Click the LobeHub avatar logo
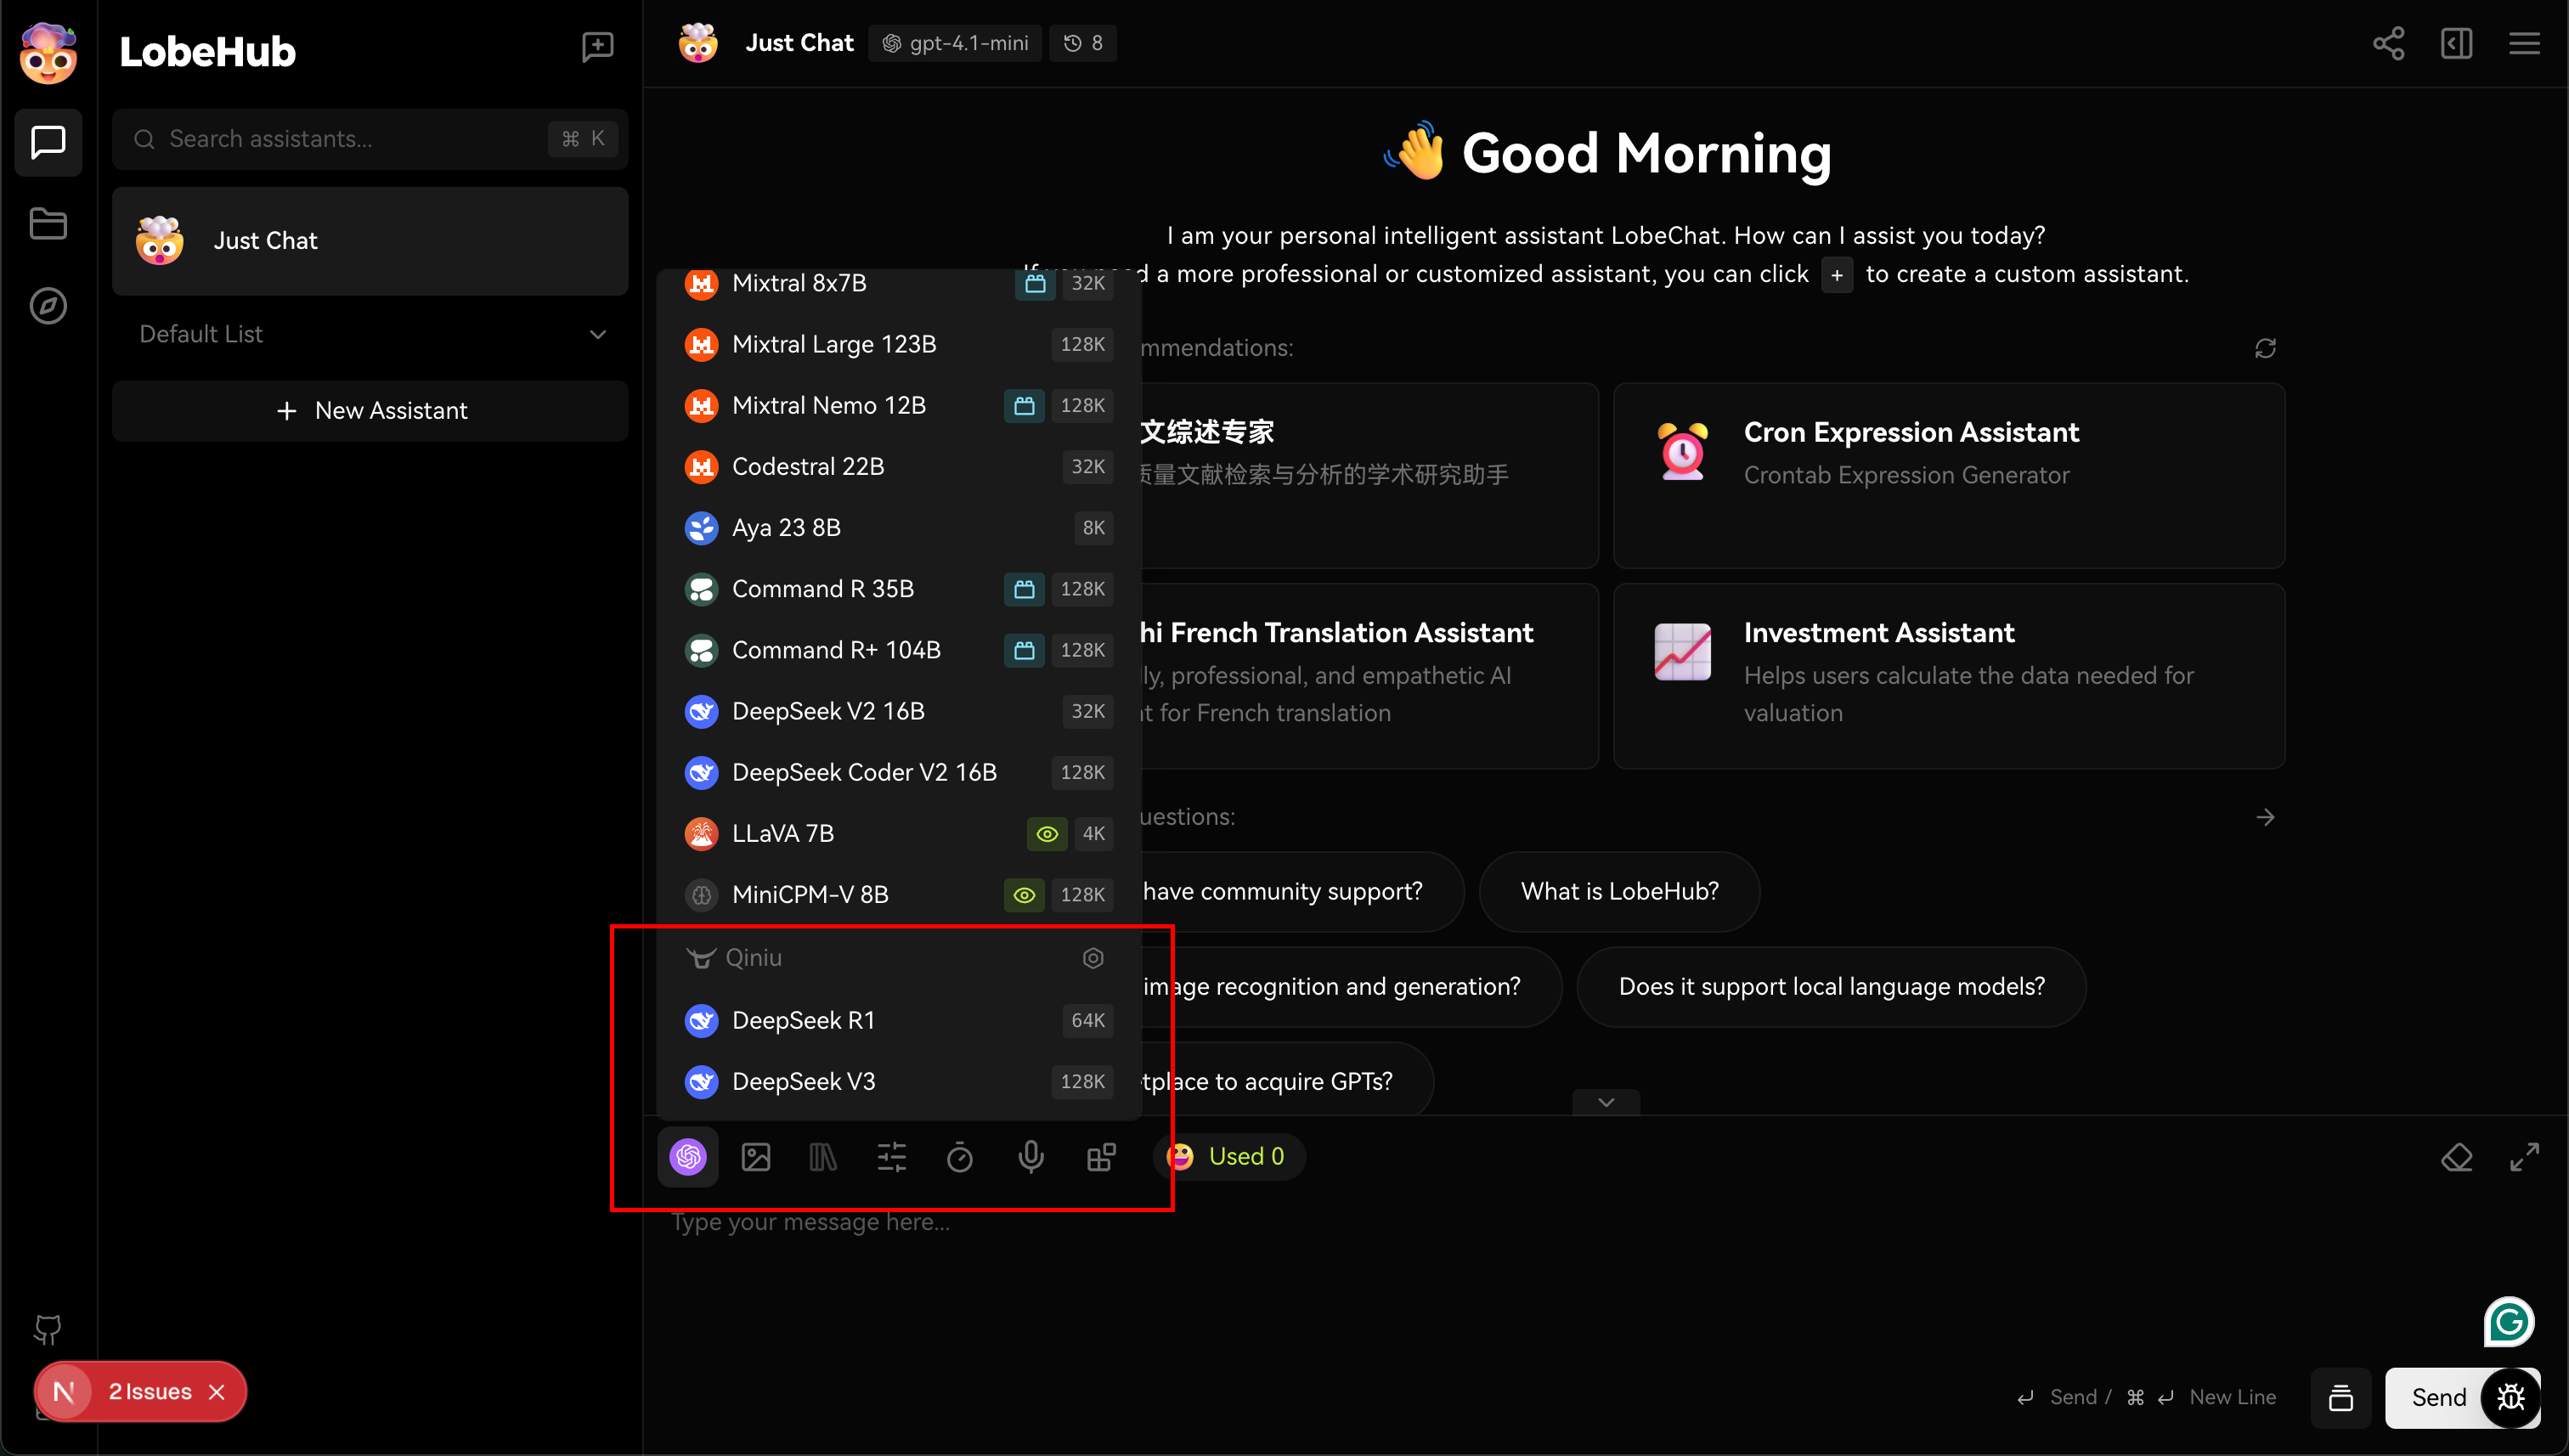The image size is (2569, 1456). [x=48, y=52]
